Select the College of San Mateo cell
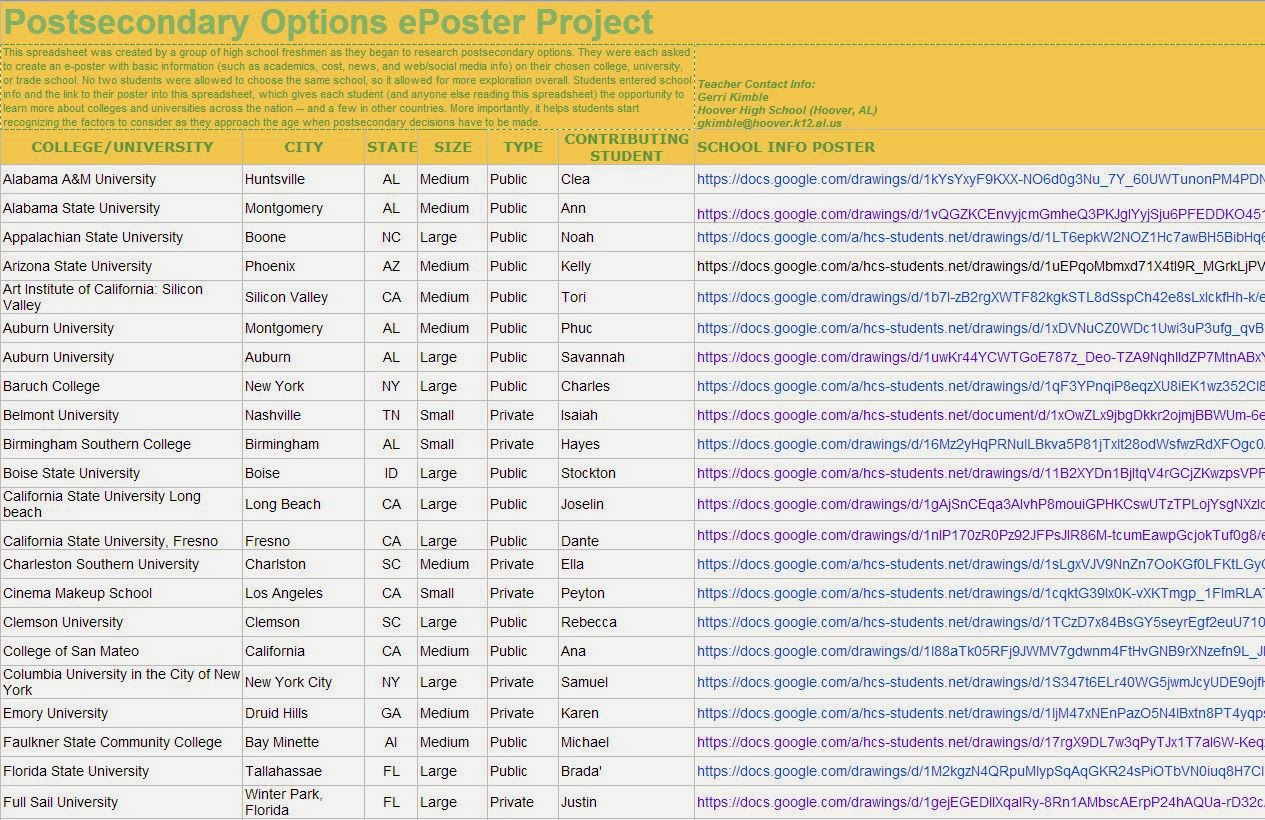 point(121,651)
